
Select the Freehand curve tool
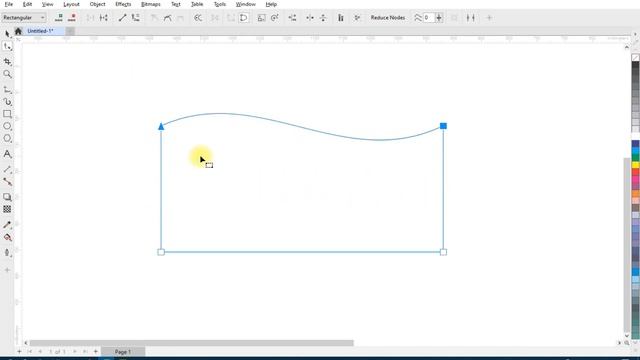pyautogui.click(x=7, y=90)
